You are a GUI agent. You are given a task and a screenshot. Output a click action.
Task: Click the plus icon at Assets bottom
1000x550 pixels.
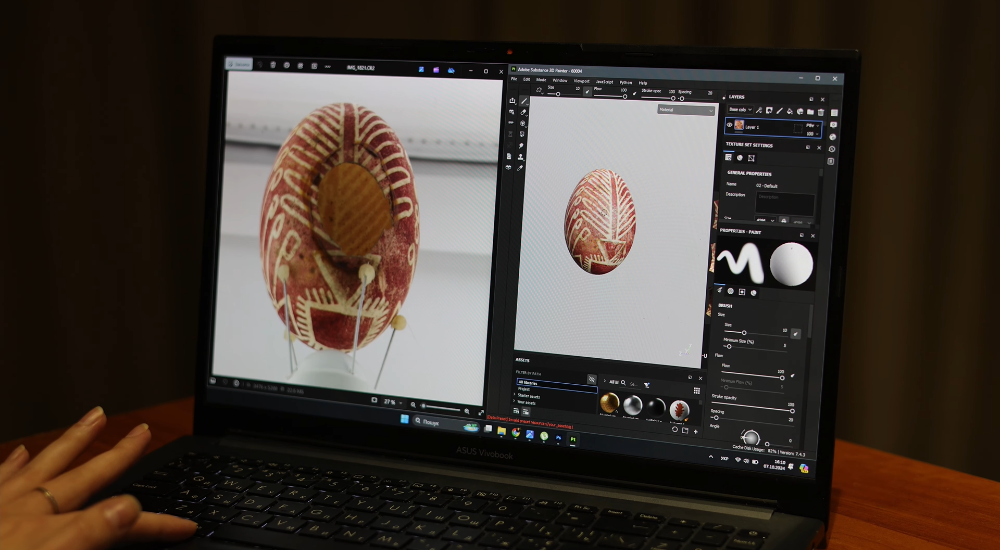coord(696,431)
